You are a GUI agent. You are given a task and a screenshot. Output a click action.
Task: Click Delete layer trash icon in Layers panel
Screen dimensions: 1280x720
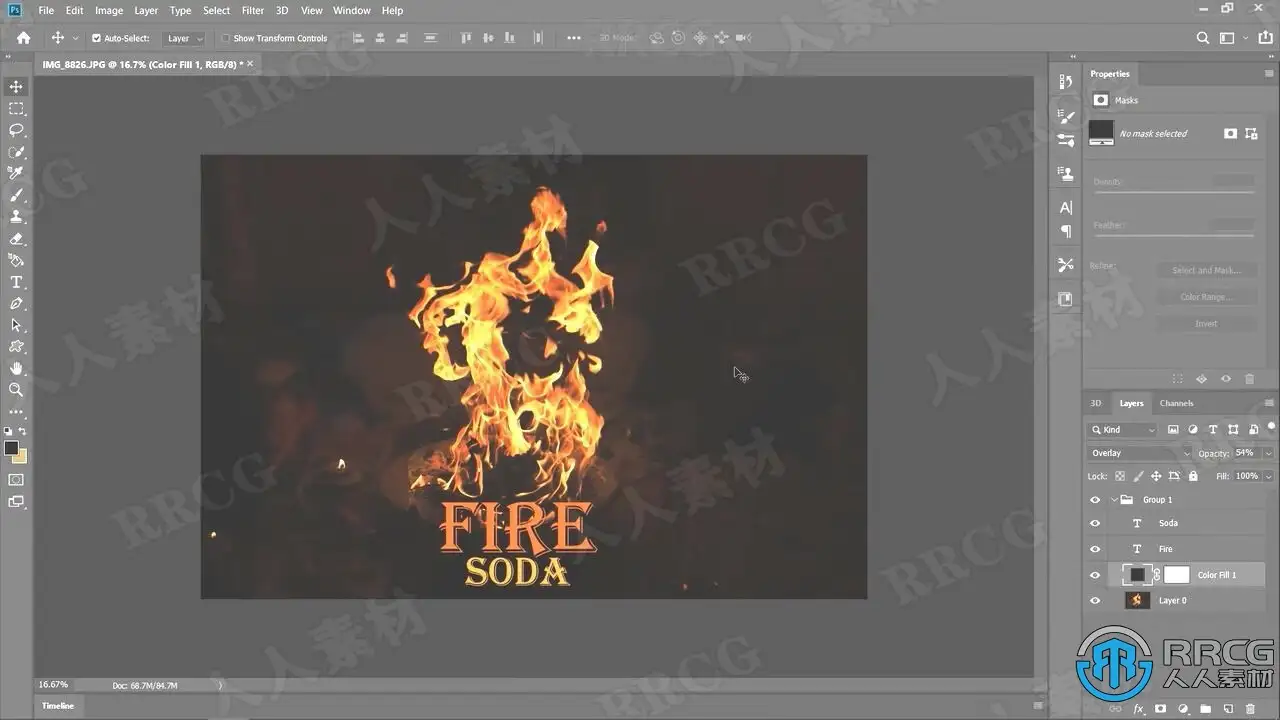click(1250, 709)
